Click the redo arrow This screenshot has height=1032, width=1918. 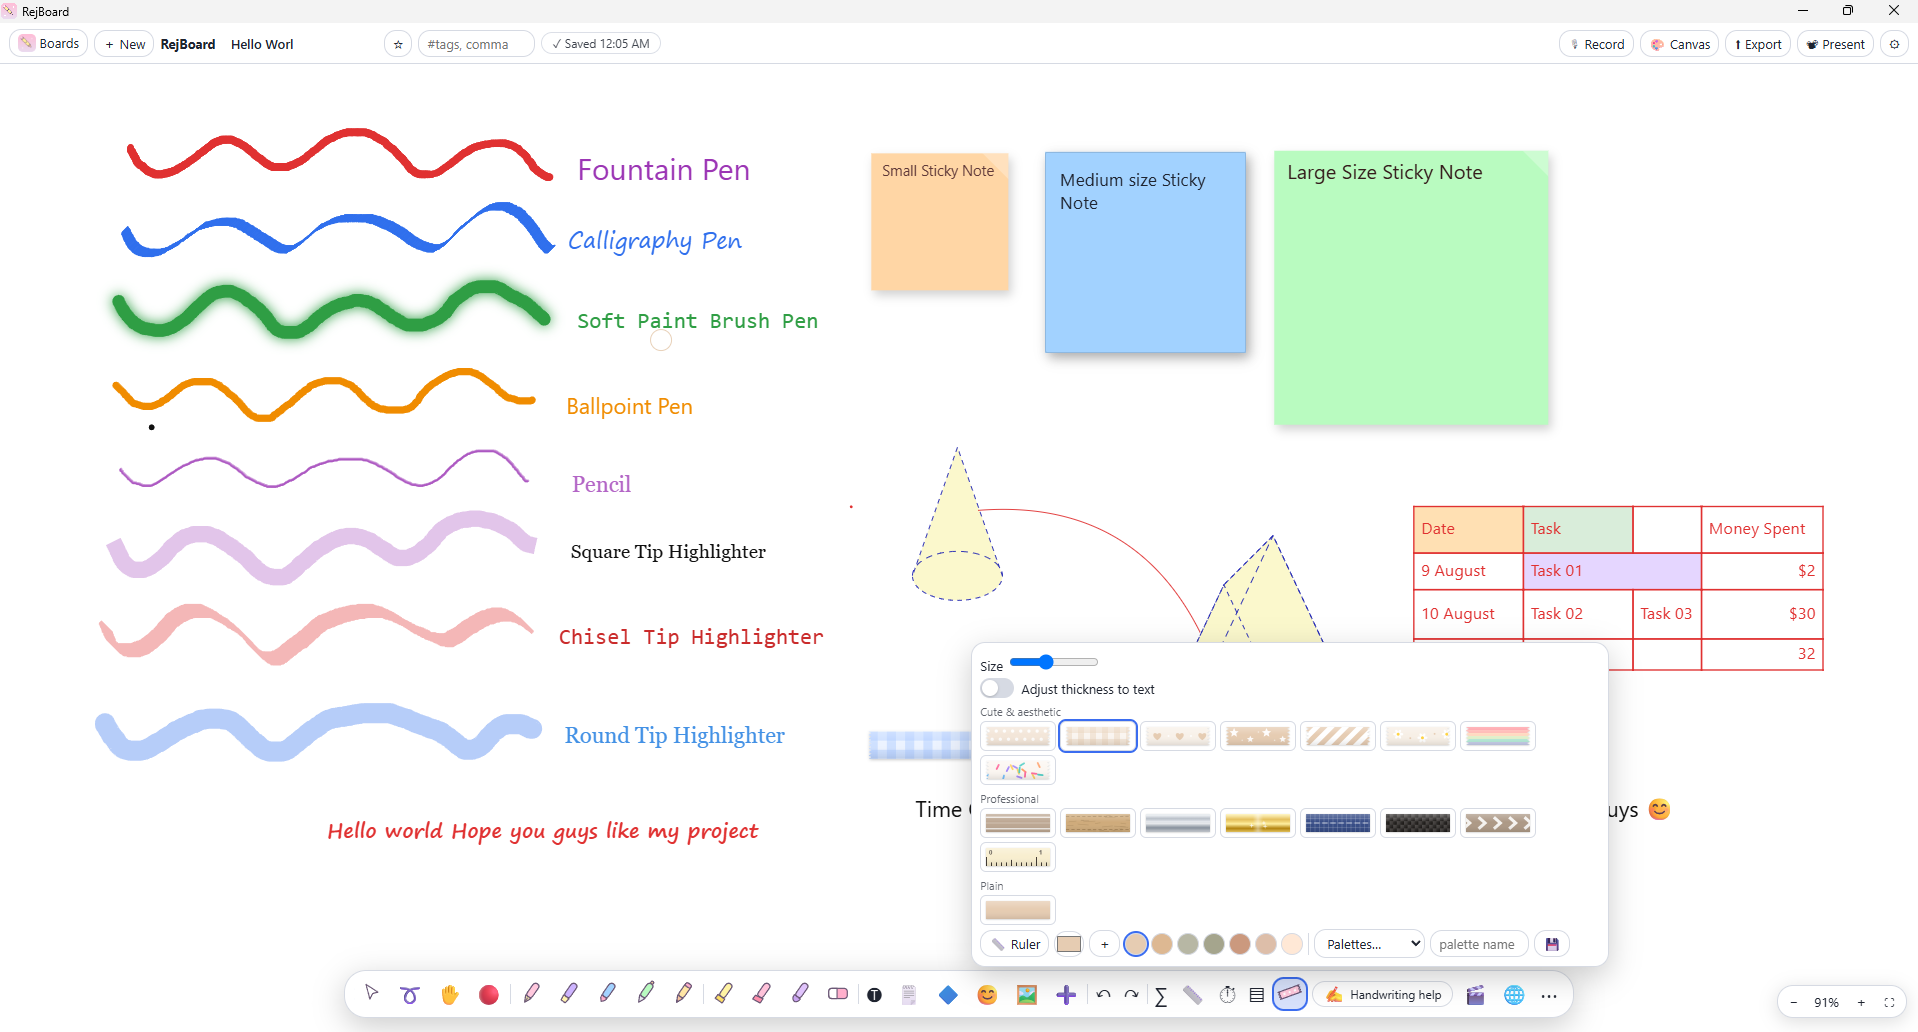pos(1131,994)
